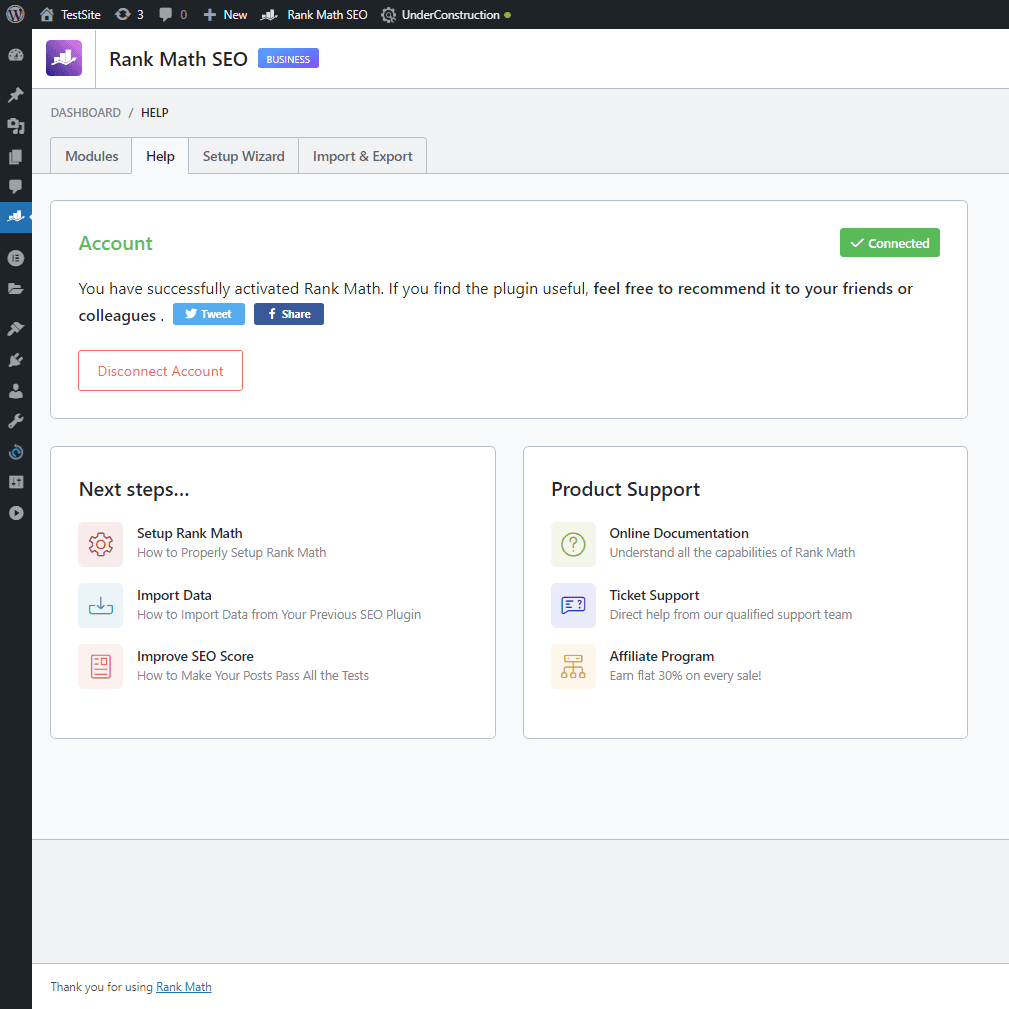Select the Rank Math sidebar icon

15,217
